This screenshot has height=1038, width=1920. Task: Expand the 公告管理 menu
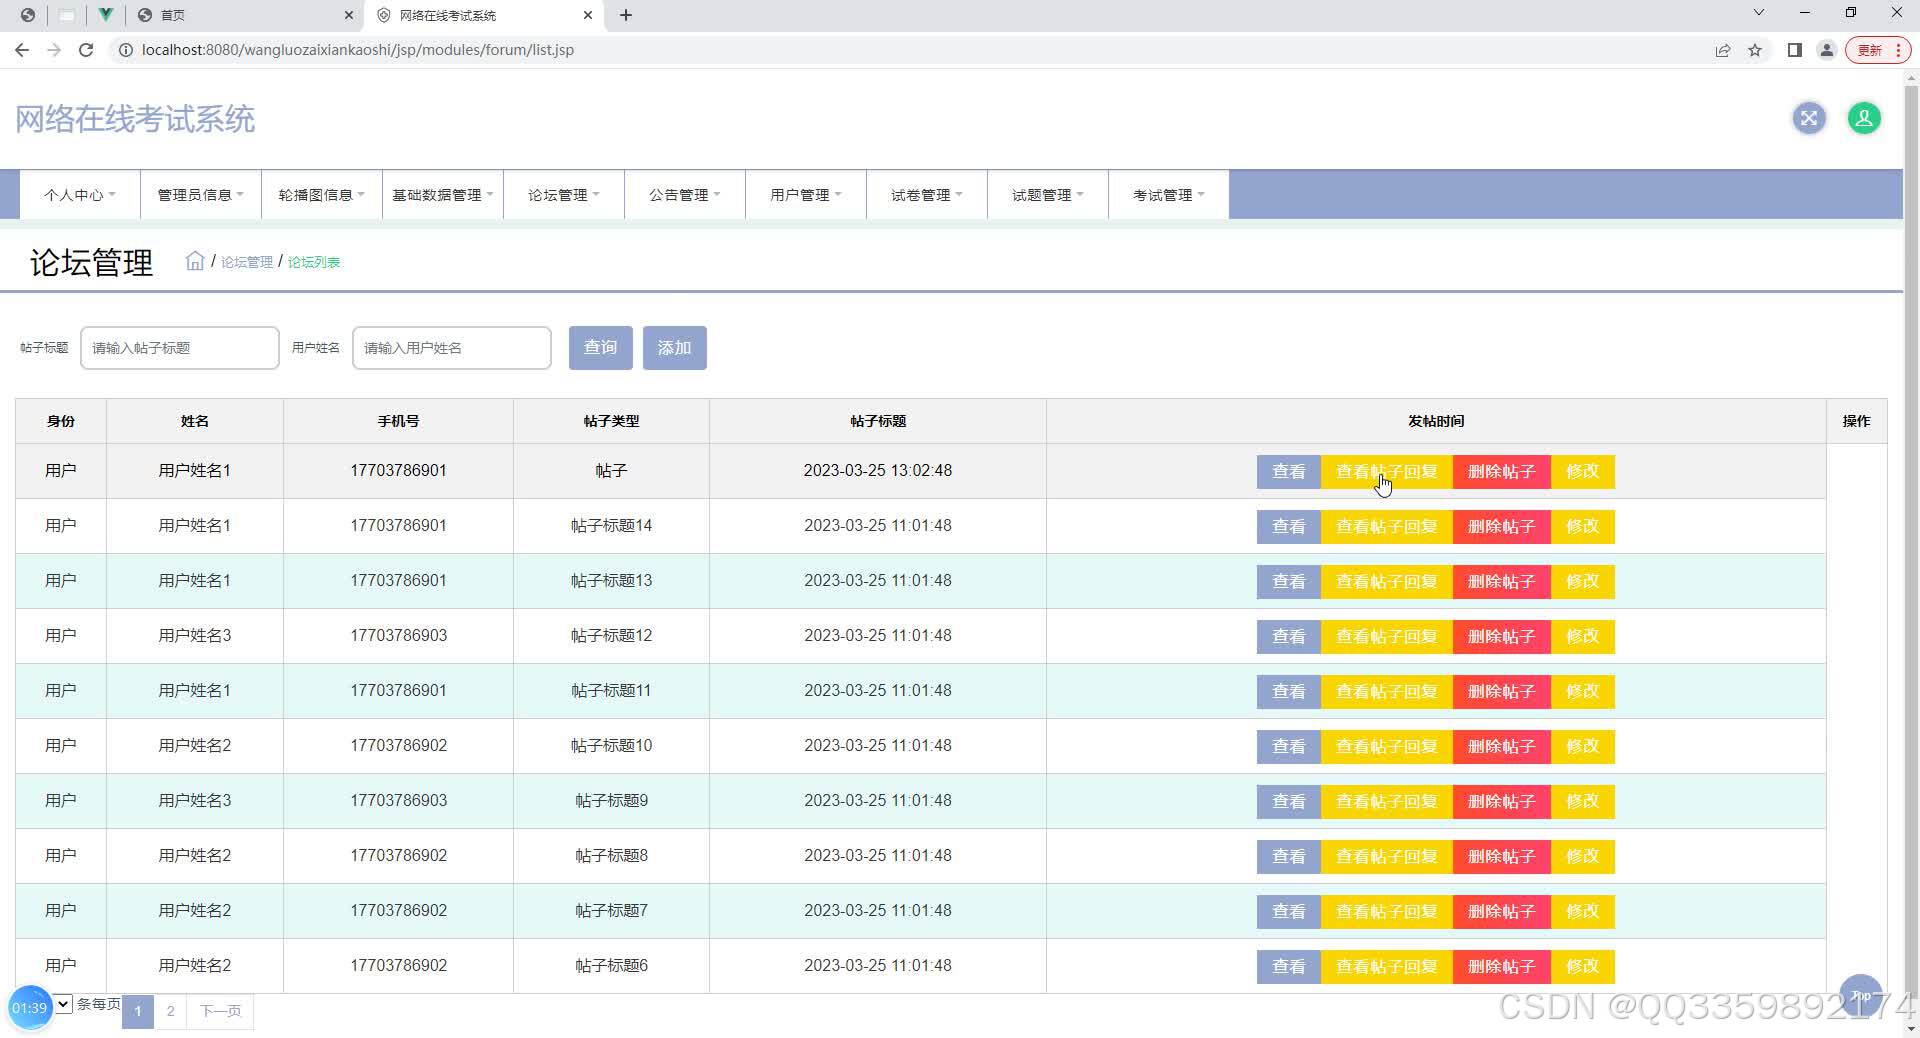point(684,195)
